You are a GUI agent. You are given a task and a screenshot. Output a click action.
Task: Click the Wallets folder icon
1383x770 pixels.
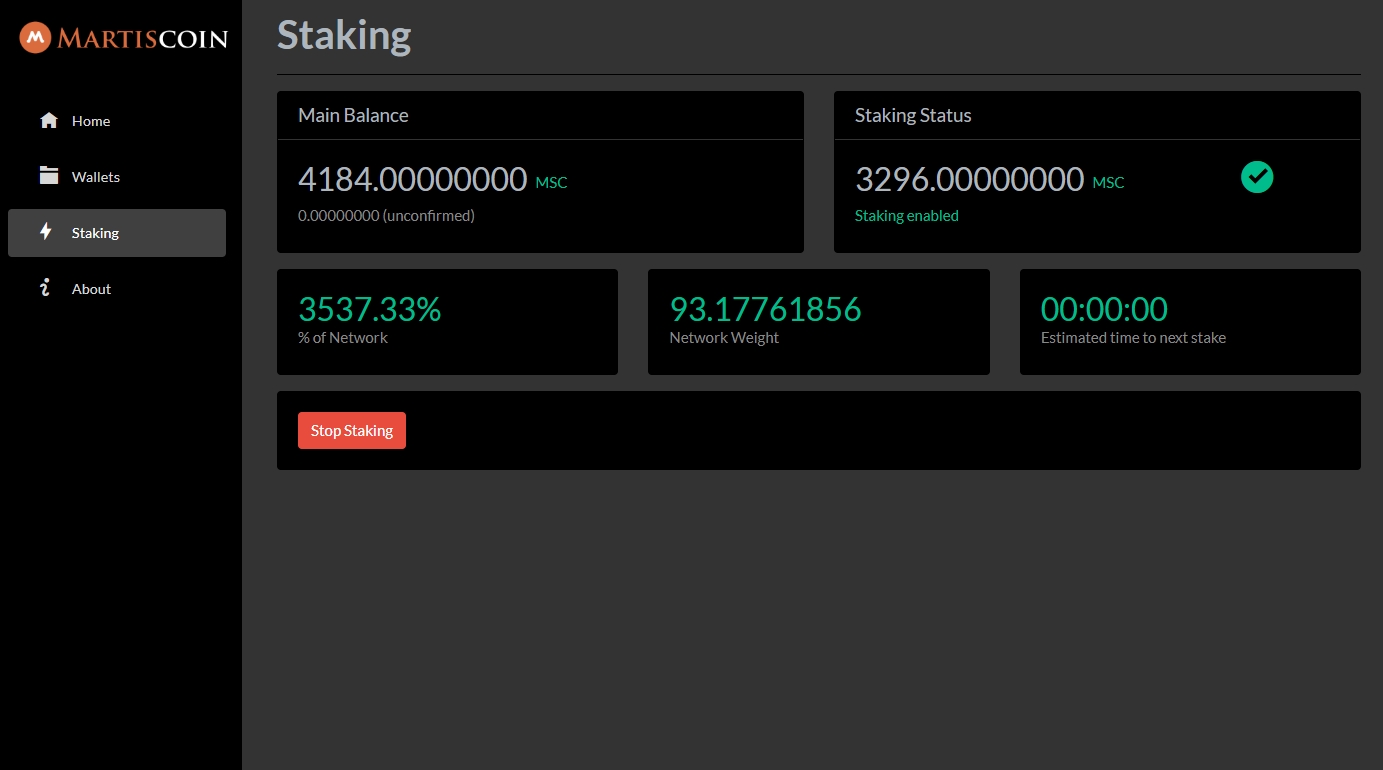[49, 176]
